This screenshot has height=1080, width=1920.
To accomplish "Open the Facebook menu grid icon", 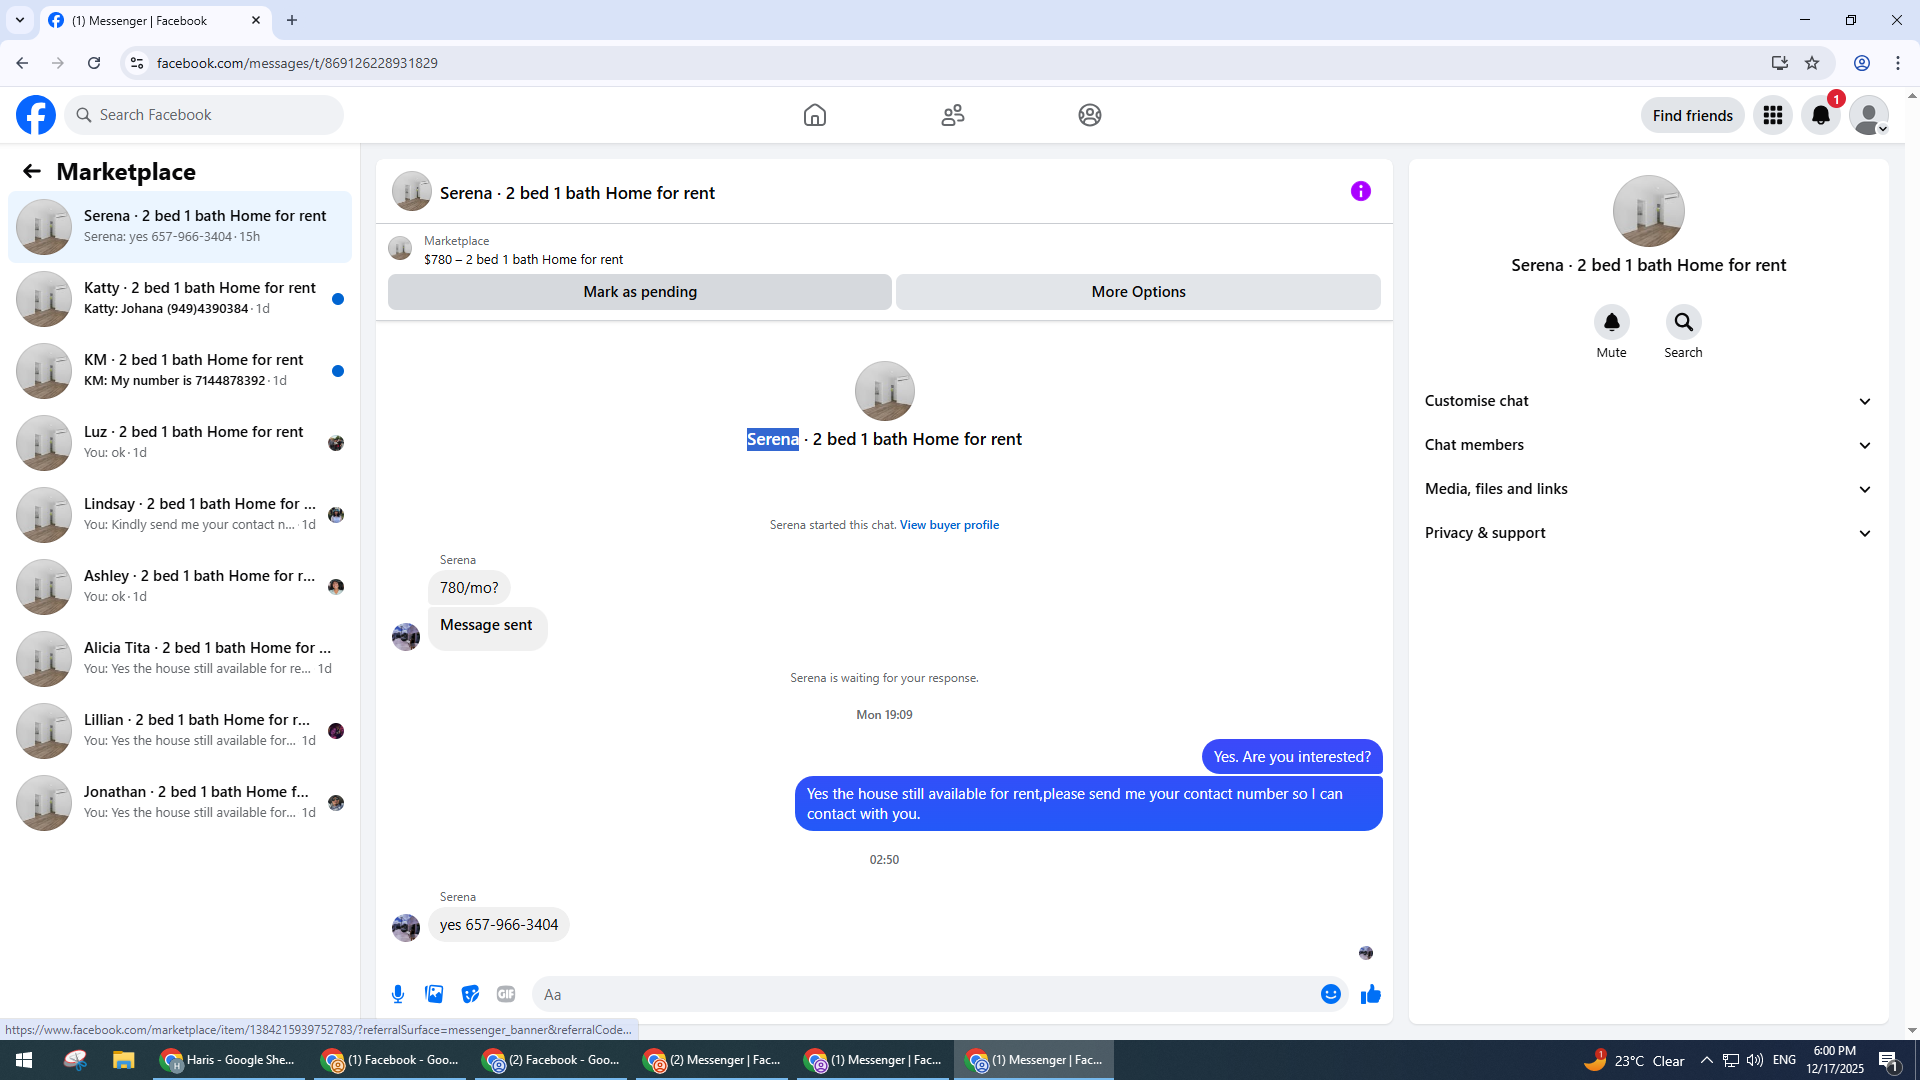I will click(1772, 115).
